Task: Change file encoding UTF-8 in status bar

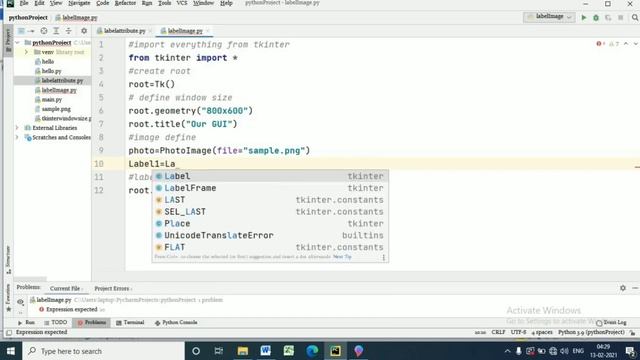Action: click(518, 332)
